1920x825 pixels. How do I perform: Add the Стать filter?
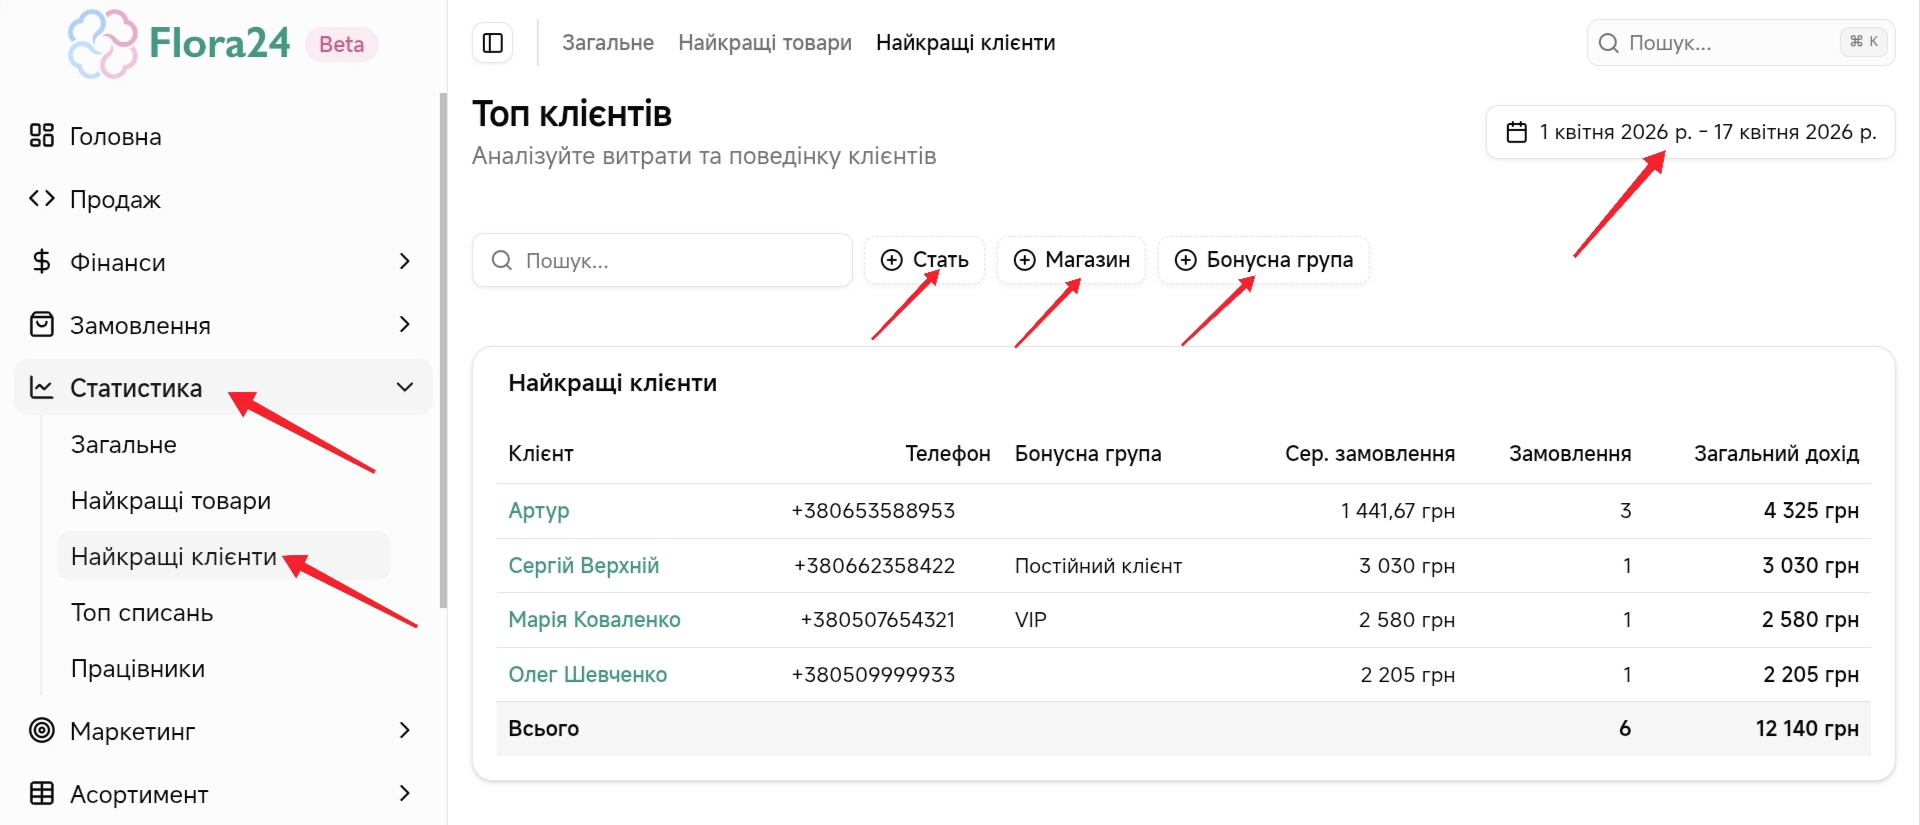924,260
